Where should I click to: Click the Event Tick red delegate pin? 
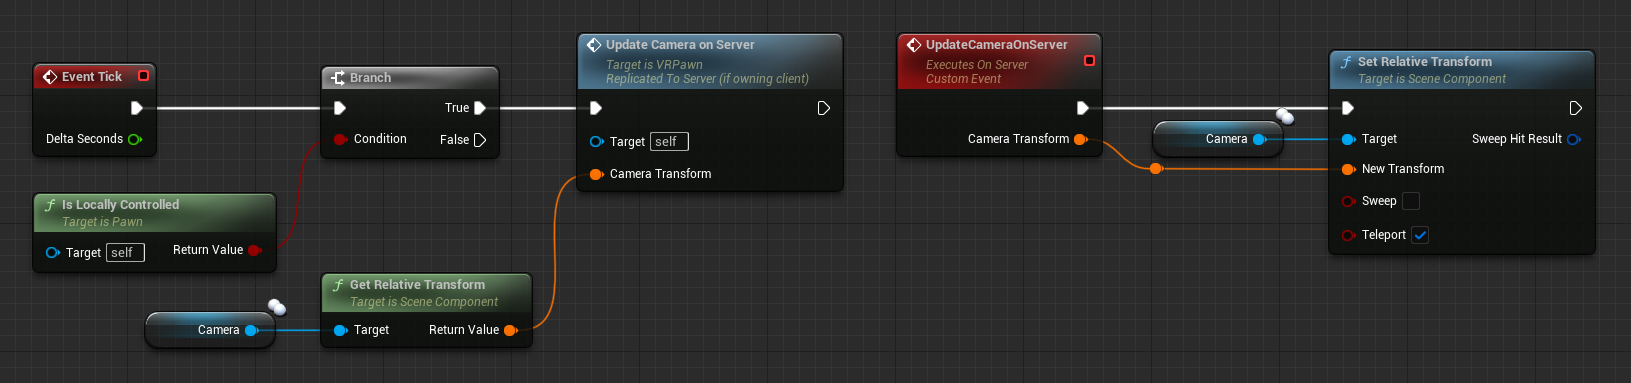[x=143, y=76]
